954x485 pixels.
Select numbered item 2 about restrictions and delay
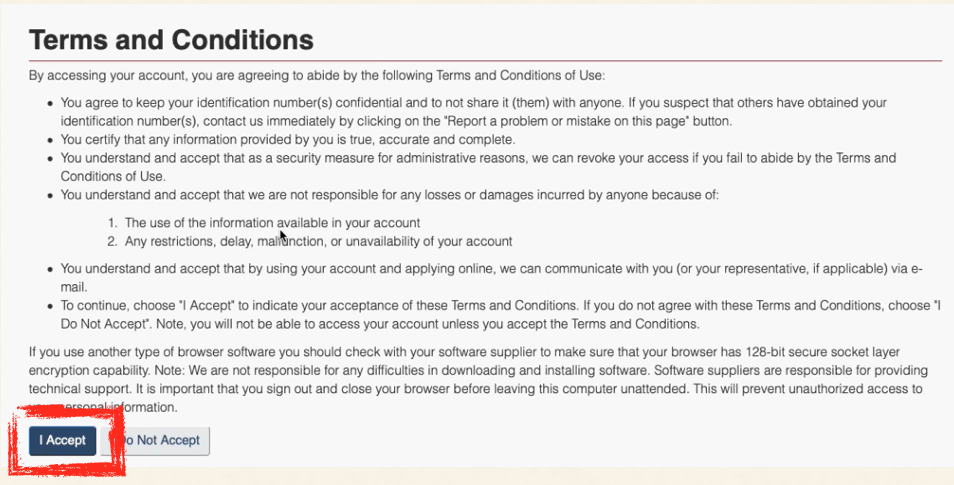click(x=318, y=241)
